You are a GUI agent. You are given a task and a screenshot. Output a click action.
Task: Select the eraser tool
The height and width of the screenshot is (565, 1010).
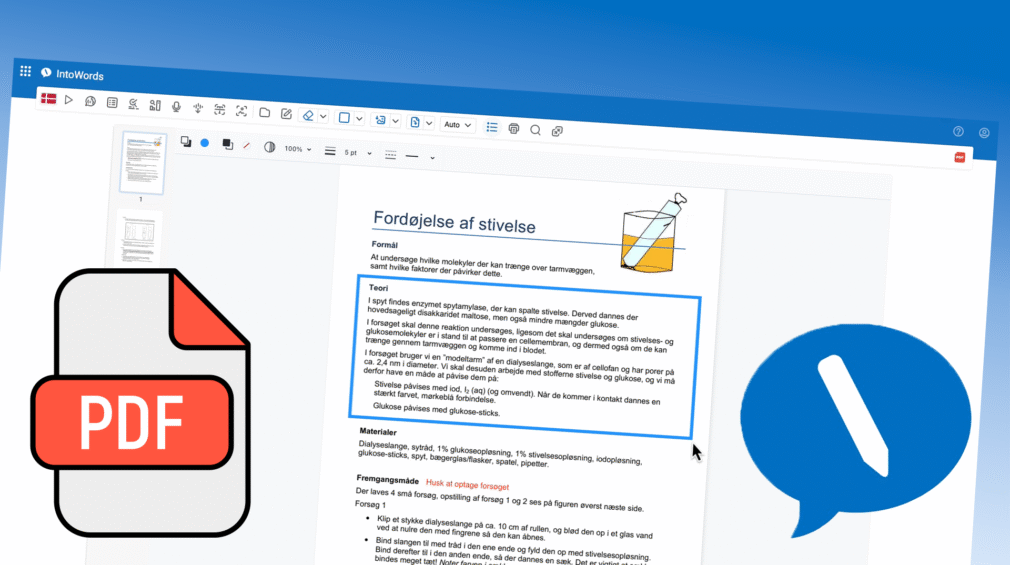(308, 115)
